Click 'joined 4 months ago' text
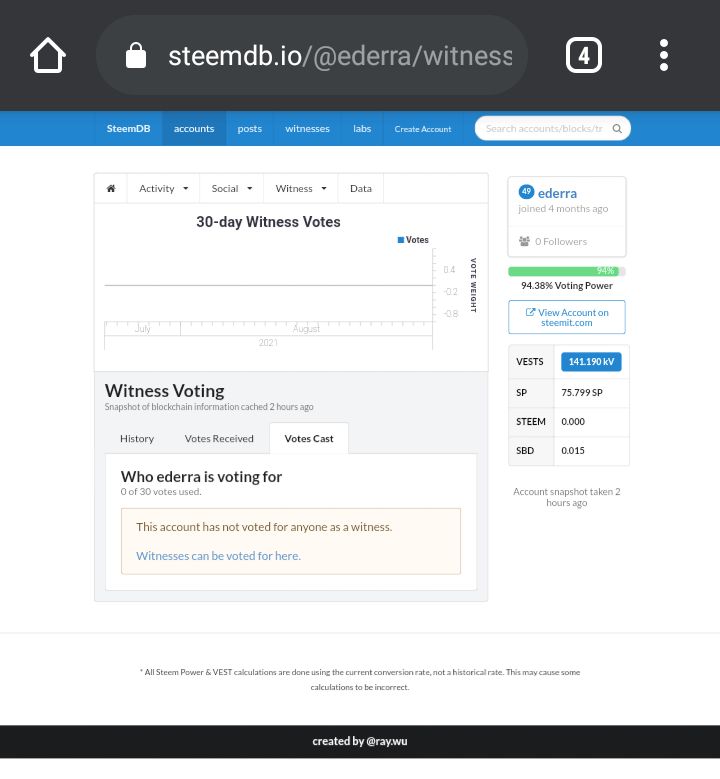The width and height of the screenshot is (720, 779). [x=563, y=209]
